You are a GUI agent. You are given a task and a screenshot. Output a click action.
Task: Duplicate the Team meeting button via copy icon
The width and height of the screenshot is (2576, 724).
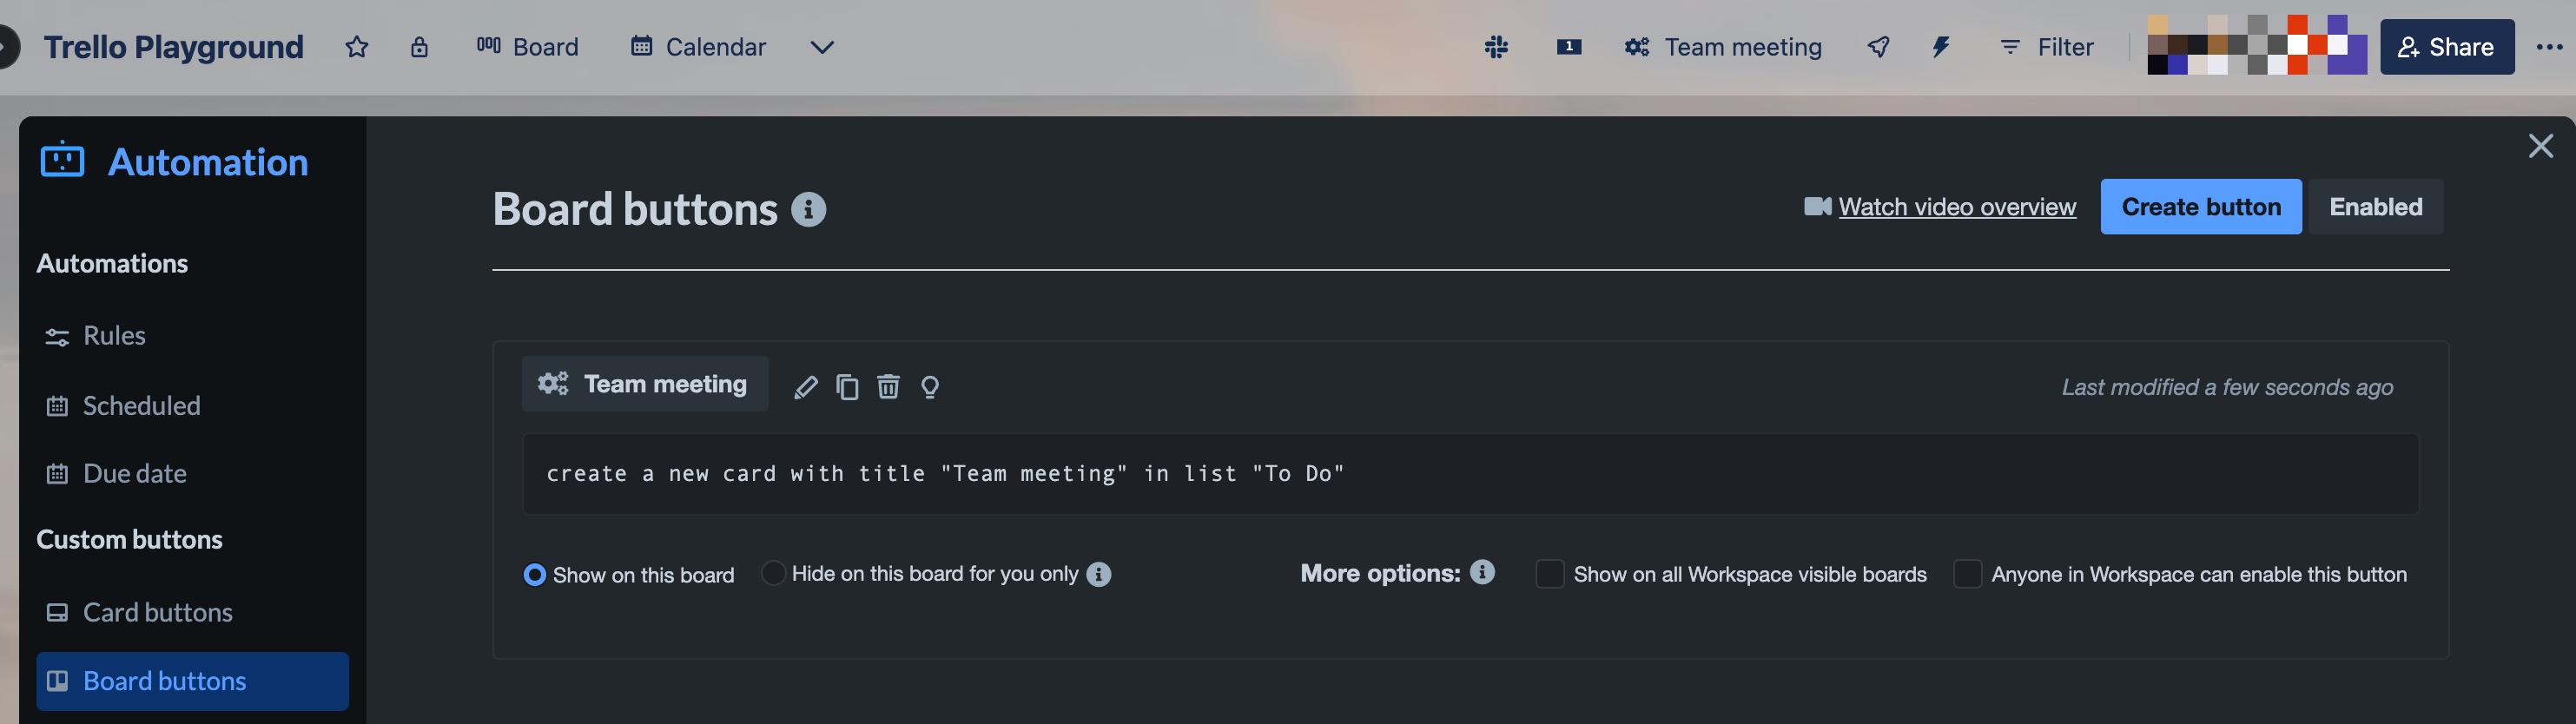coord(848,386)
